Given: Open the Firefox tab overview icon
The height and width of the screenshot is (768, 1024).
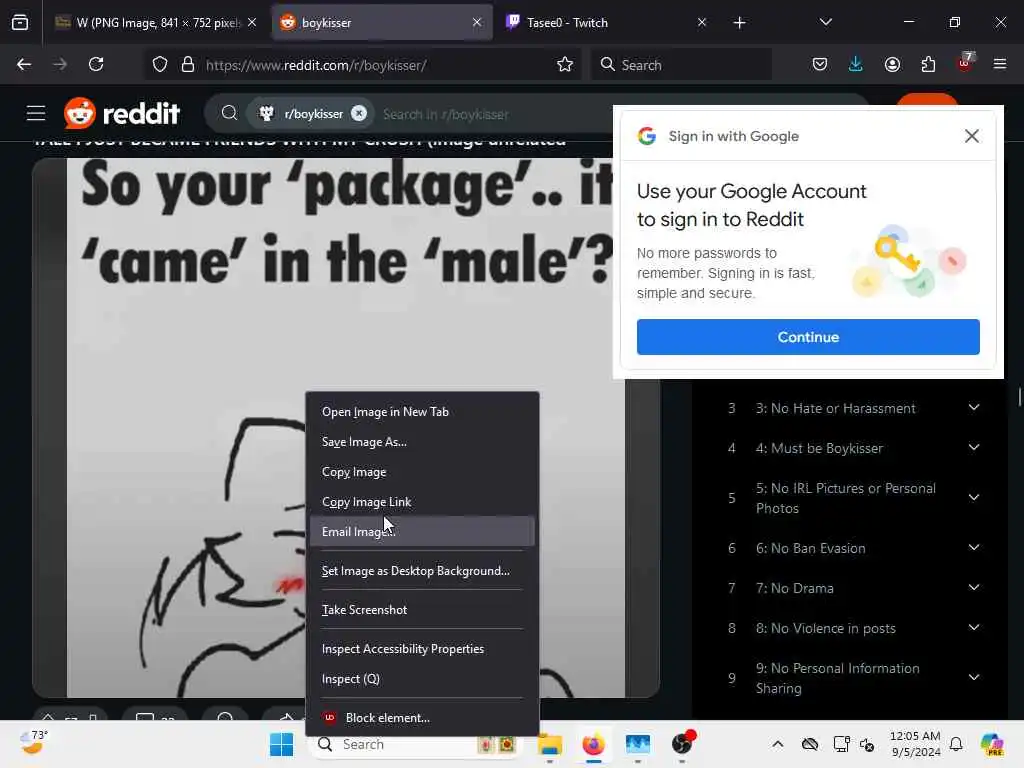Looking at the screenshot, I should 20,22.
